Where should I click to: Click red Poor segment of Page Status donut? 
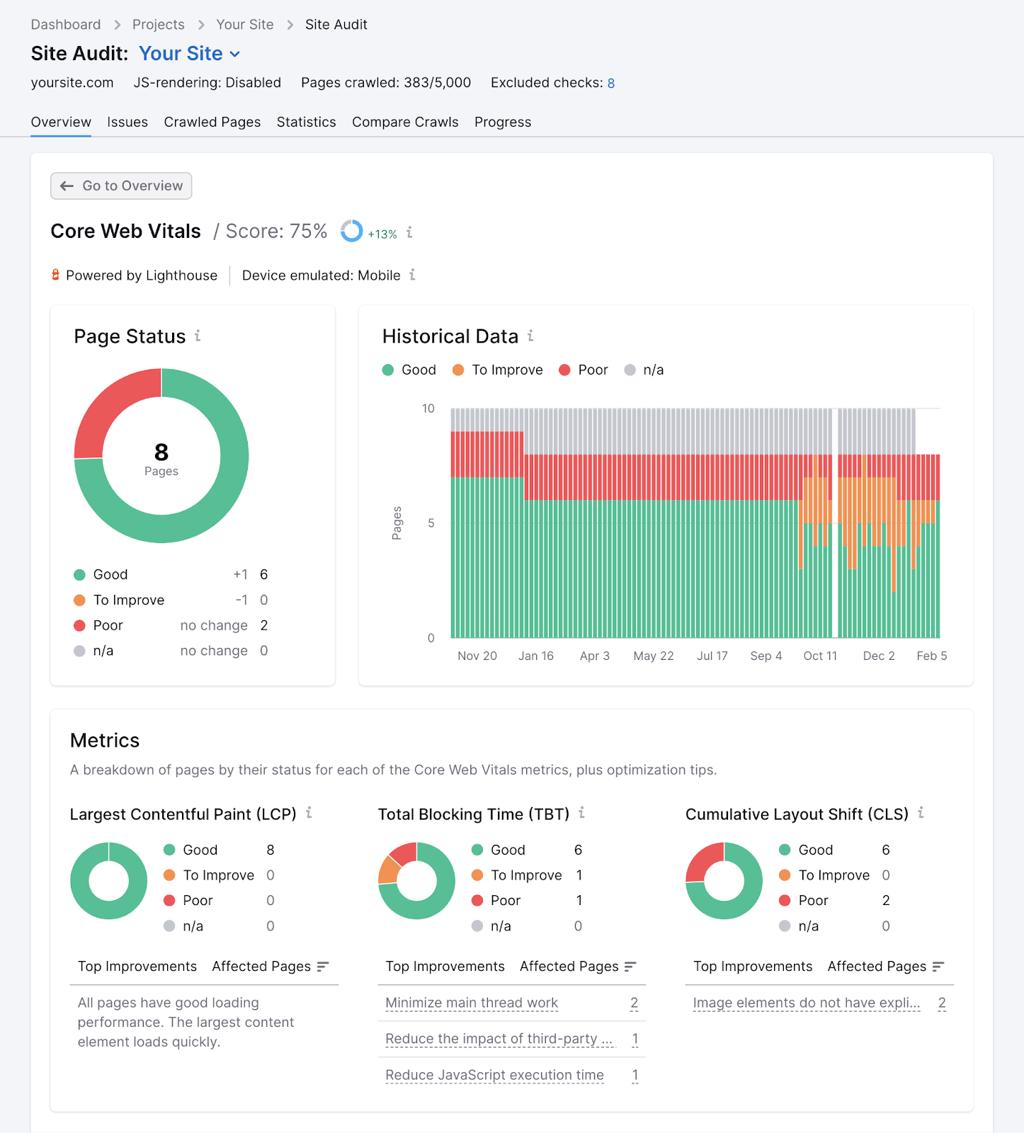click(x=110, y=405)
